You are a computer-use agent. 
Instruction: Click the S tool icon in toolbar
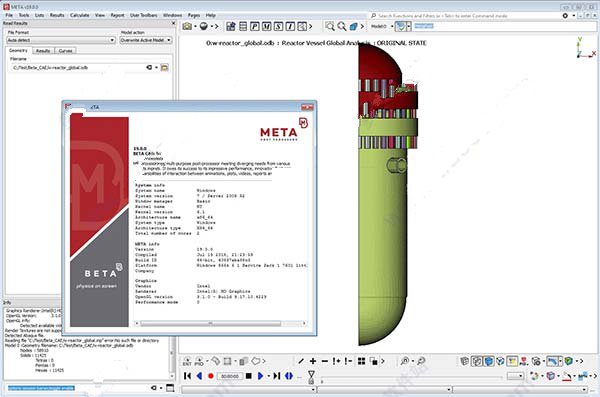click(x=279, y=26)
